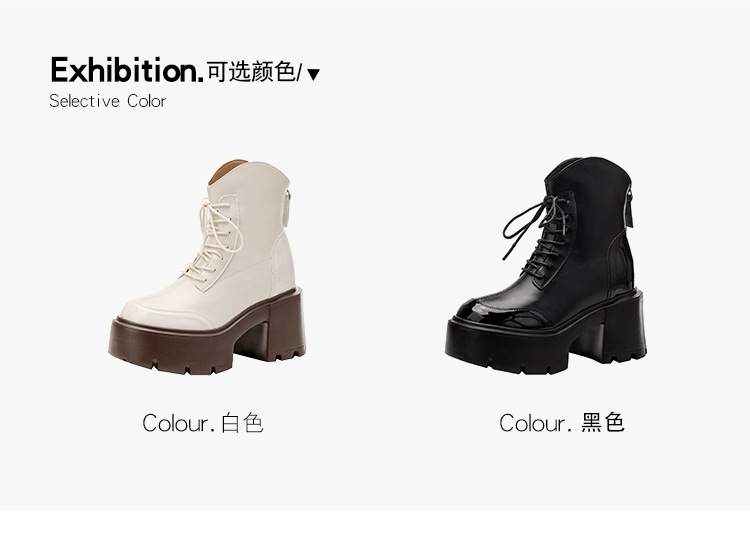This screenshot has height=533, width=750.
Task: Click the '可选颜色' heading text
Action: coord(251,72)
